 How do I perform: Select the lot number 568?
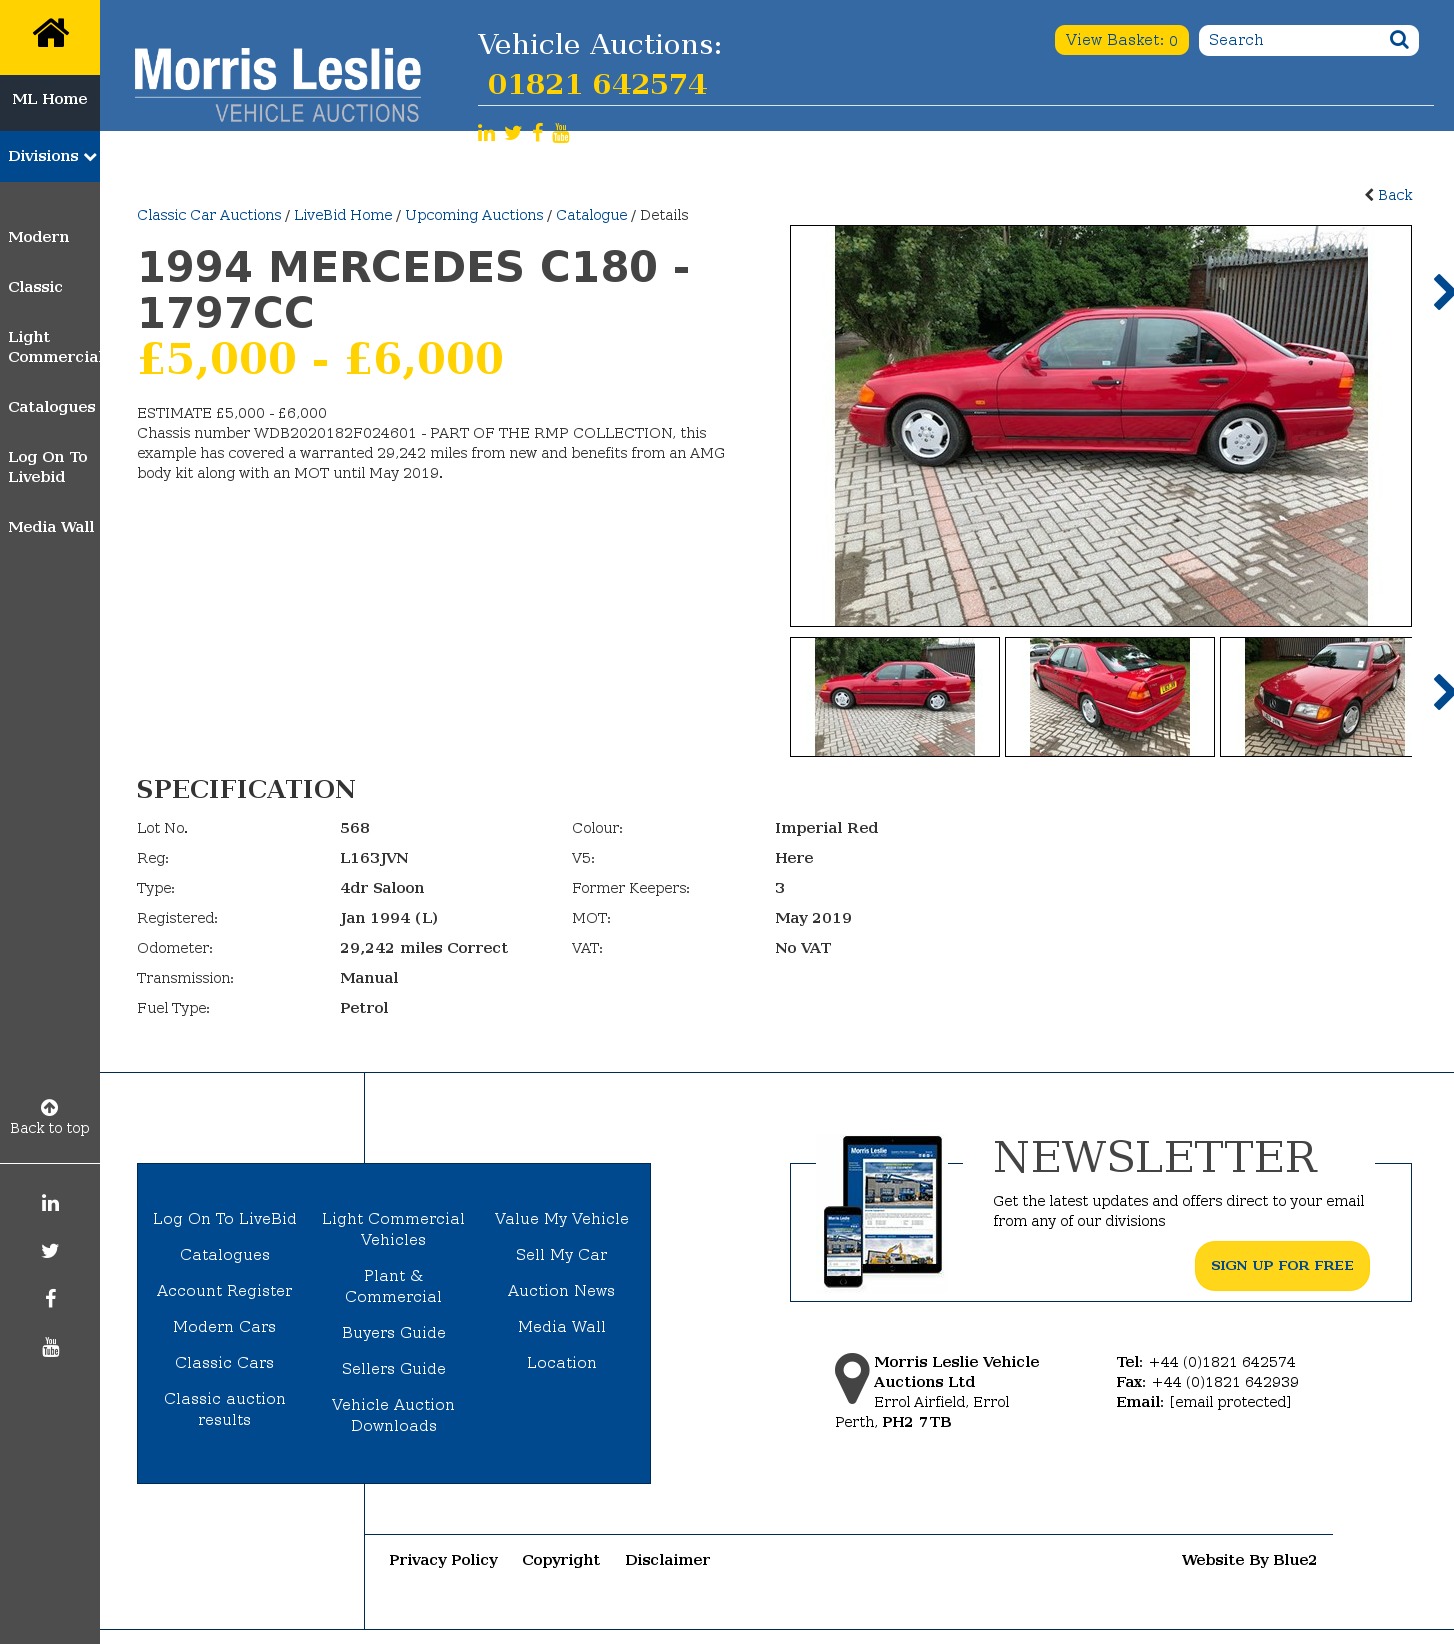(x=355, y=828)
